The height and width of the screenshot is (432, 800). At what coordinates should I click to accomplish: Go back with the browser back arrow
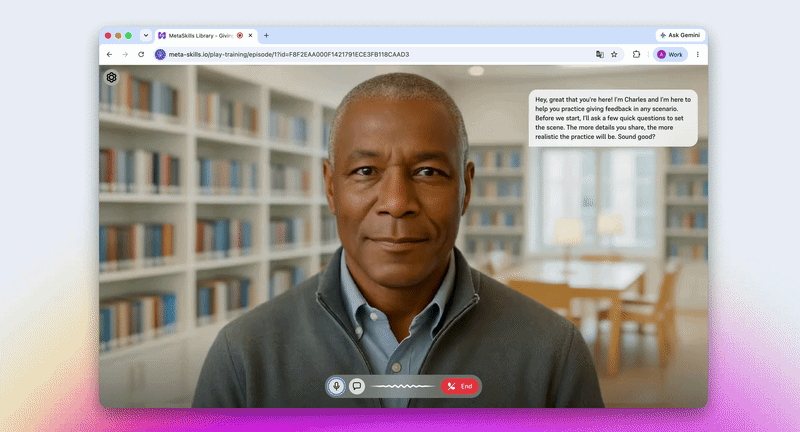[109, 55]
